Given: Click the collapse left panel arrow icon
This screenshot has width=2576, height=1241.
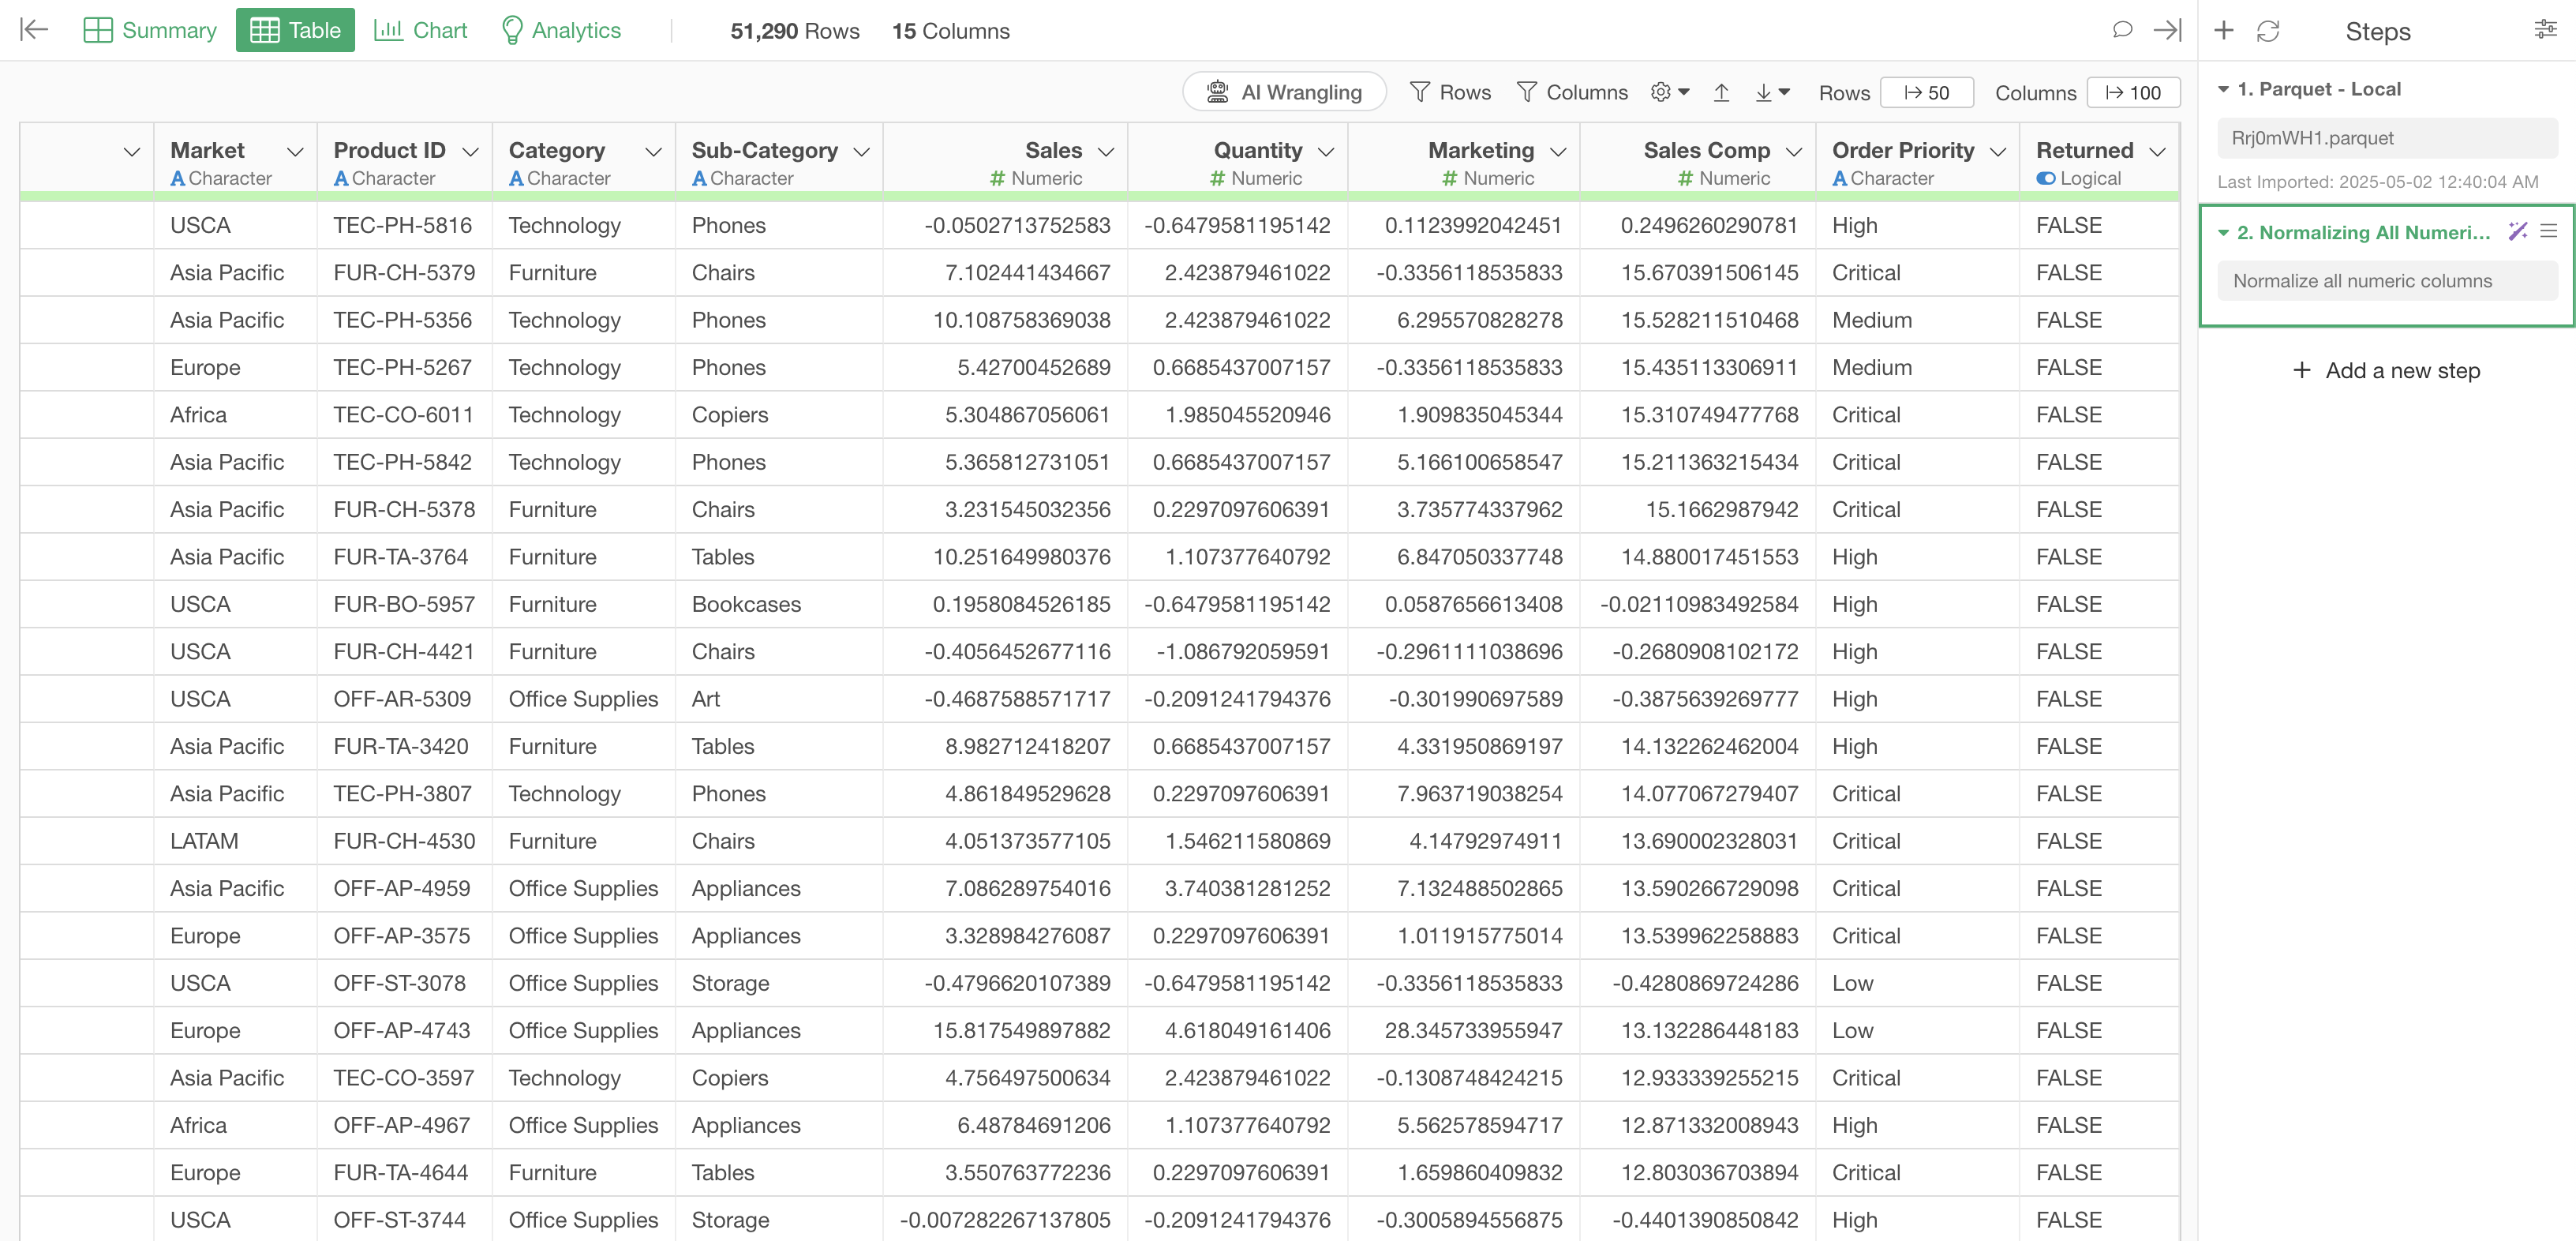Looking at the screenshot, I should coord(34,30).
